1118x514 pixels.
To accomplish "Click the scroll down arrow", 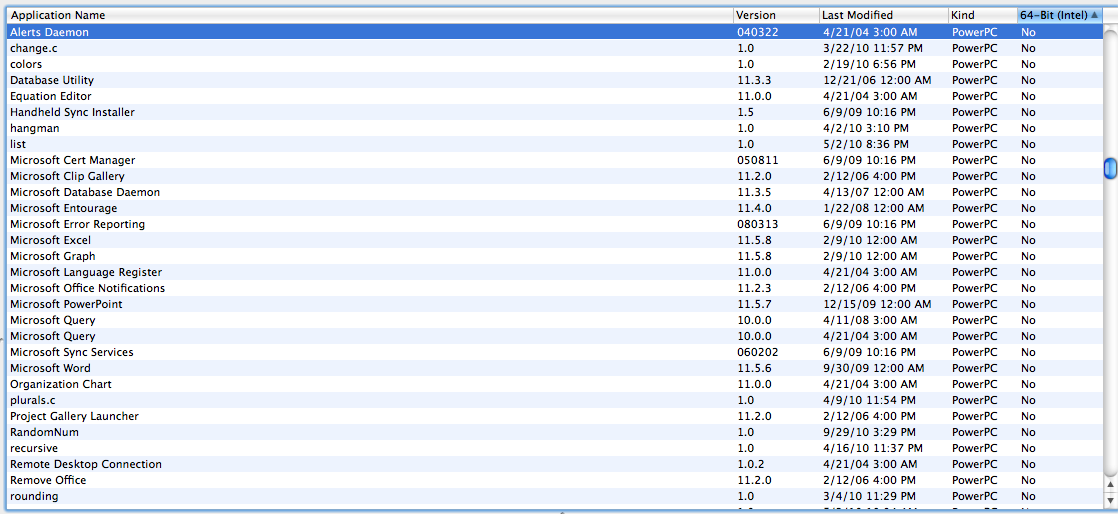I will coord(1110,499).
